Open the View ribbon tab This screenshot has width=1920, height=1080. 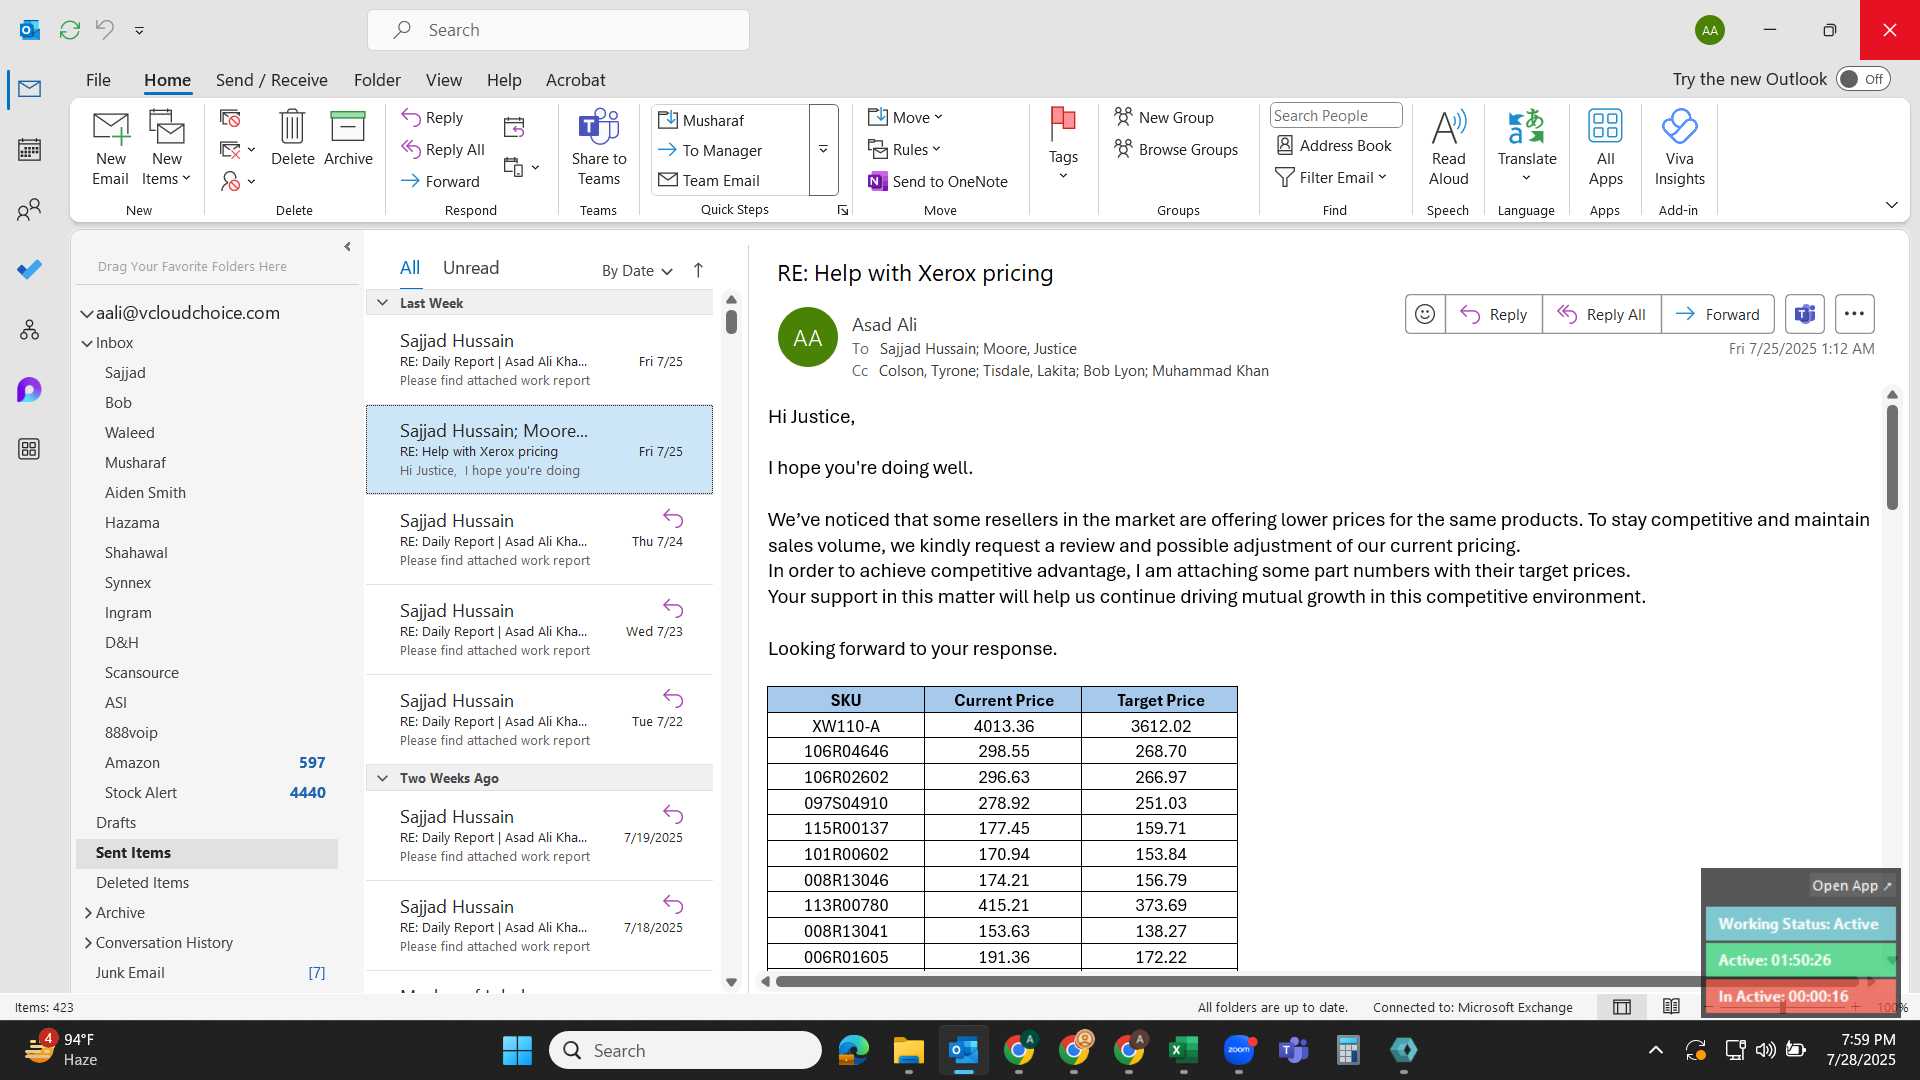pyautogui.click(x=444, y=80)
